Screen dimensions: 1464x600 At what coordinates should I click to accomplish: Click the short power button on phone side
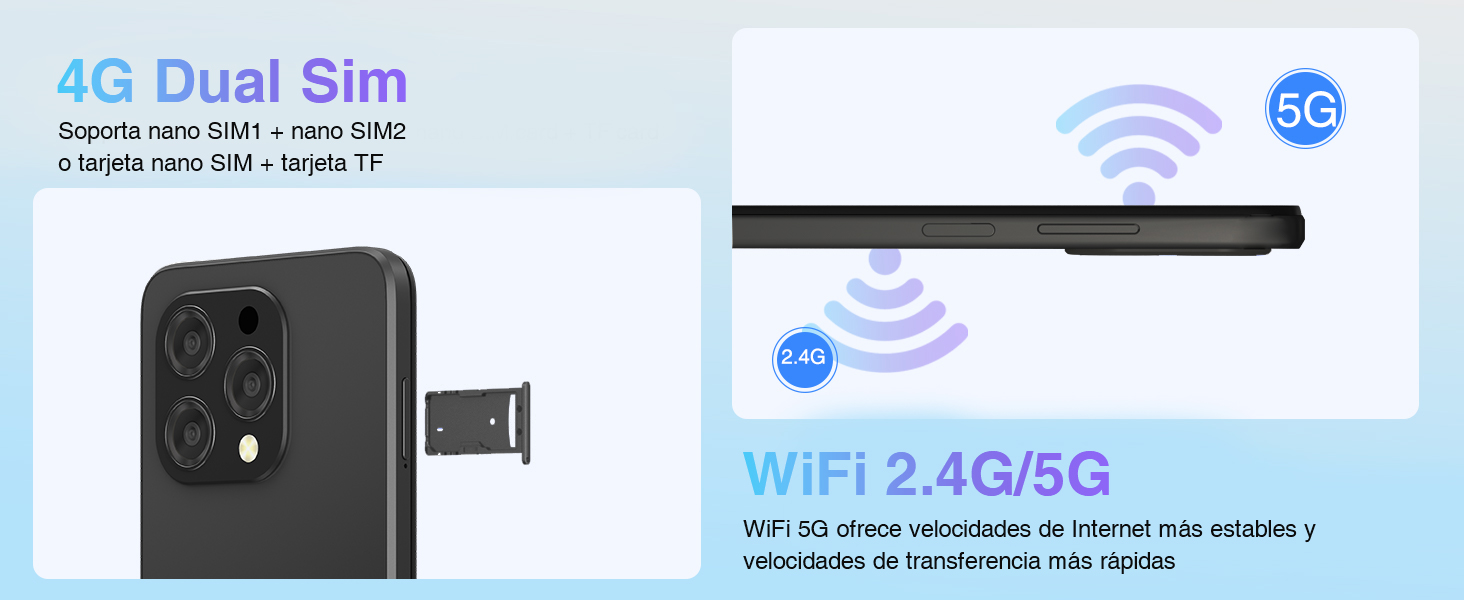pyautogui.click(x=958, y=230)
